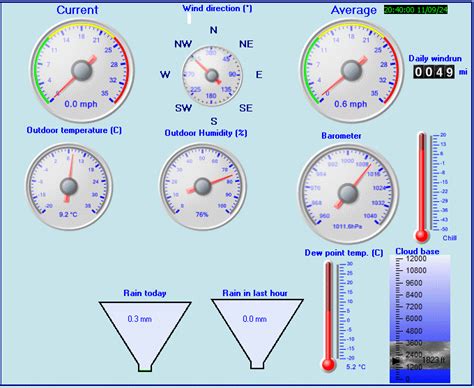
Task: Click the Rain in last hour label
Action: [255, 293]
